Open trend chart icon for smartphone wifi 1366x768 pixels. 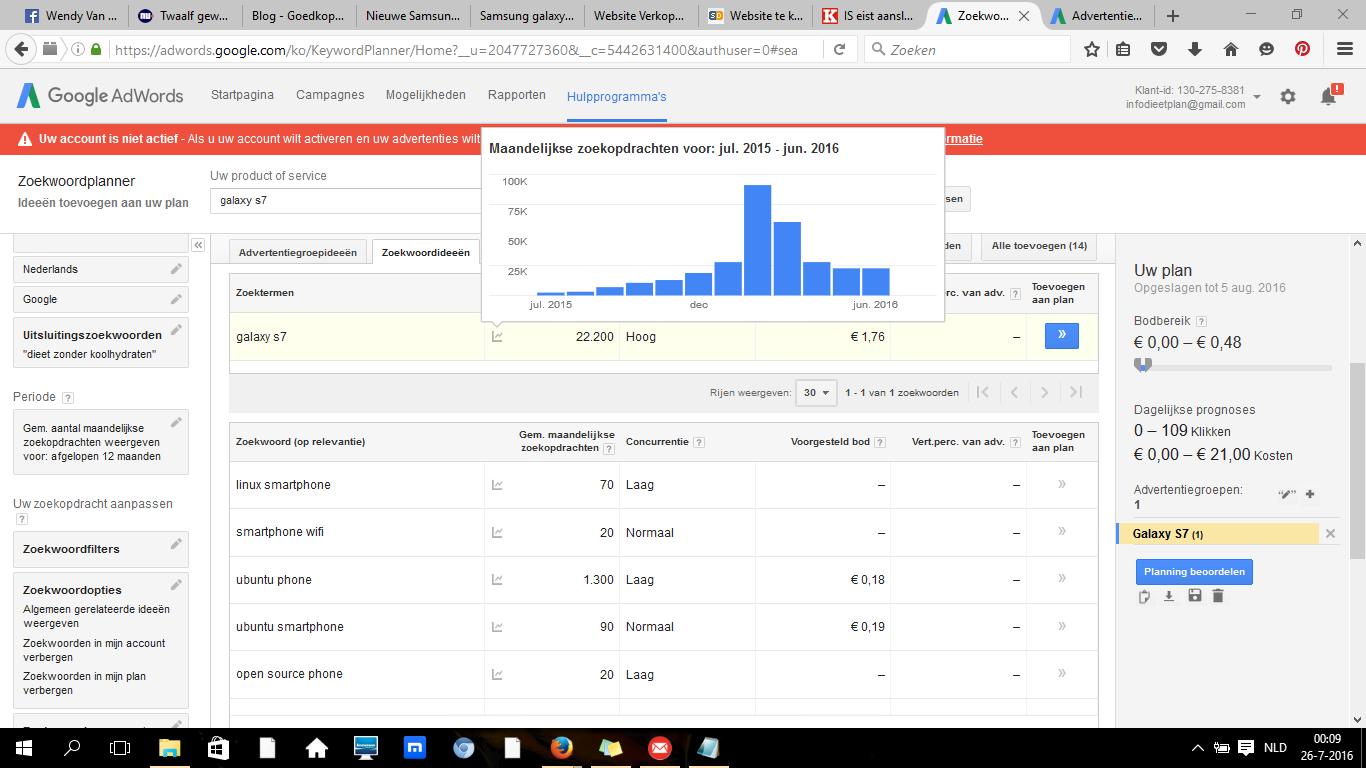click(x=497, y=533)
